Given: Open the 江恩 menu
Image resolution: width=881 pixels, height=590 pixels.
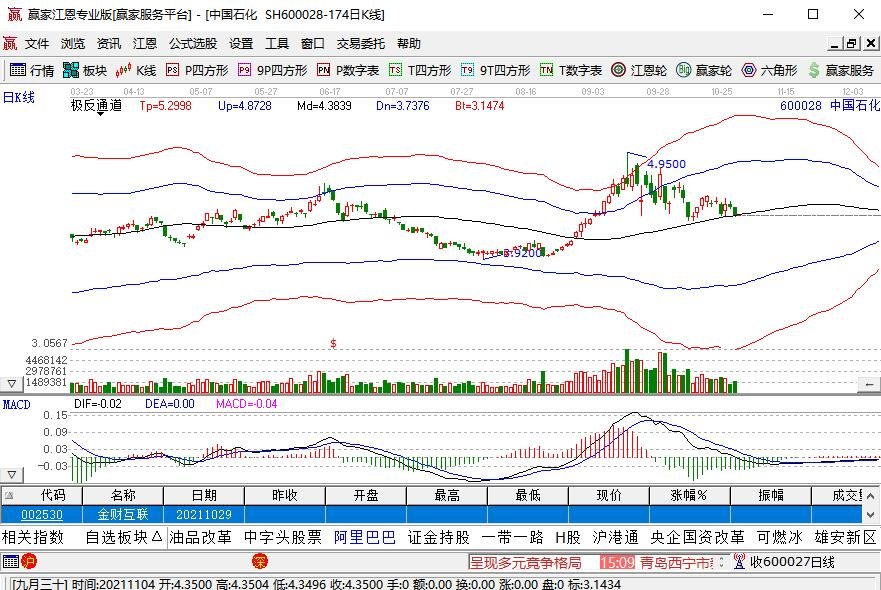Looking at the screenshot, I should point(145,43).
